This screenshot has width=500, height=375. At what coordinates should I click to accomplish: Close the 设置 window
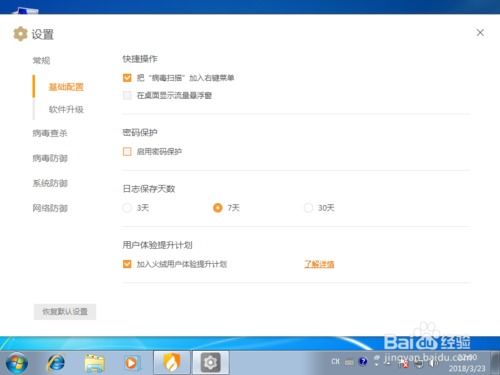(480, 33)
